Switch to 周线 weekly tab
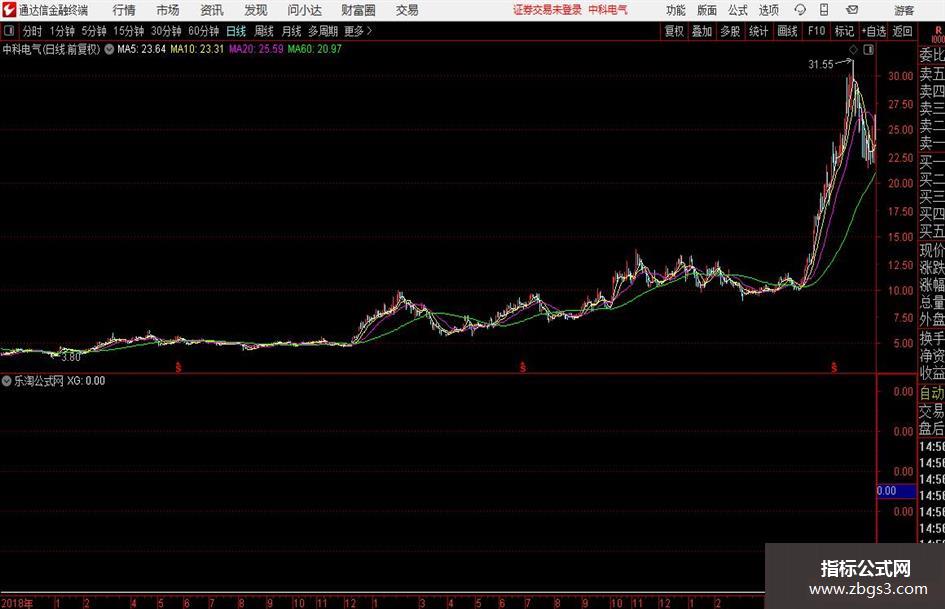Screen dimensions: 945x609 tap(264, 31)
